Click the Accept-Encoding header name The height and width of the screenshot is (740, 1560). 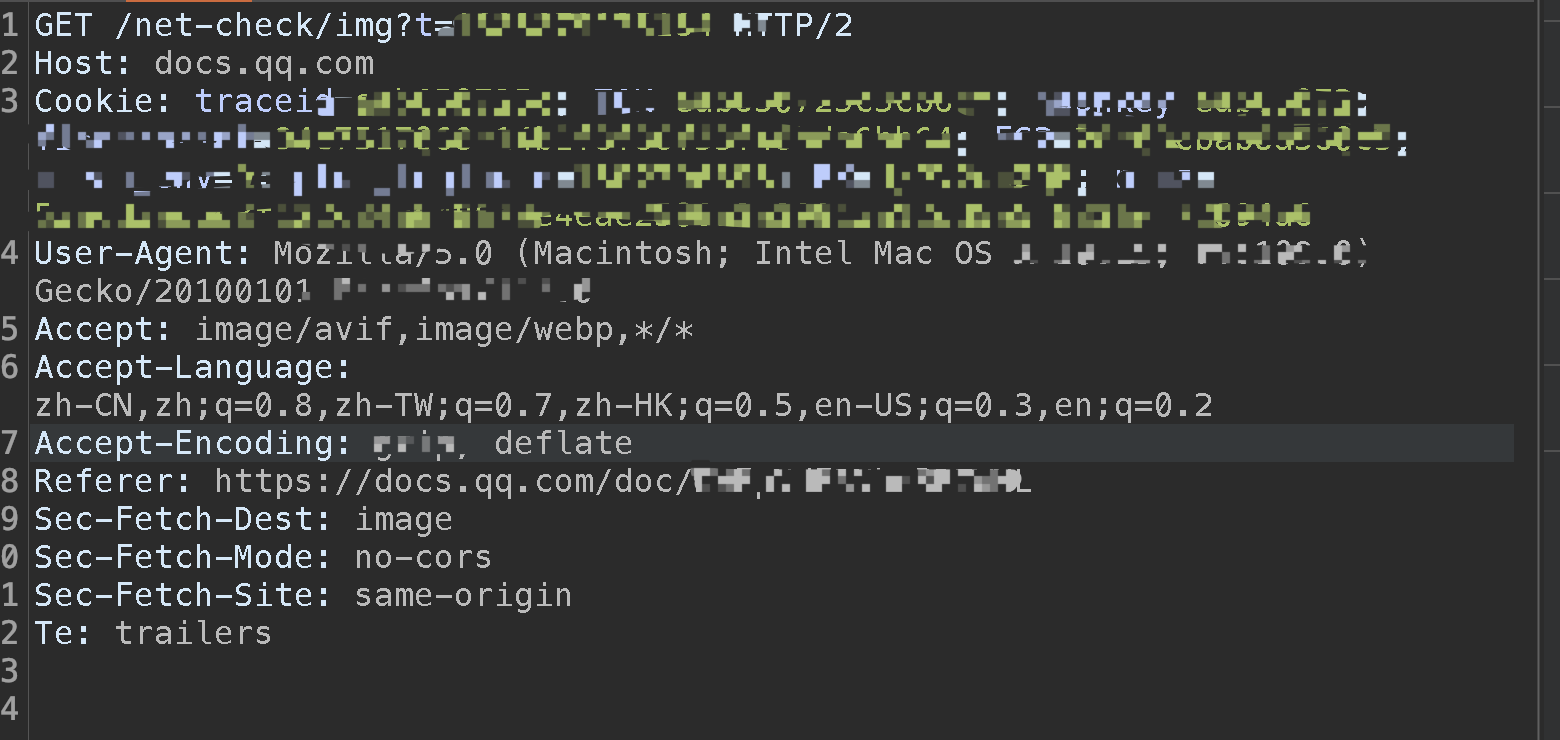tap(192, 443)
